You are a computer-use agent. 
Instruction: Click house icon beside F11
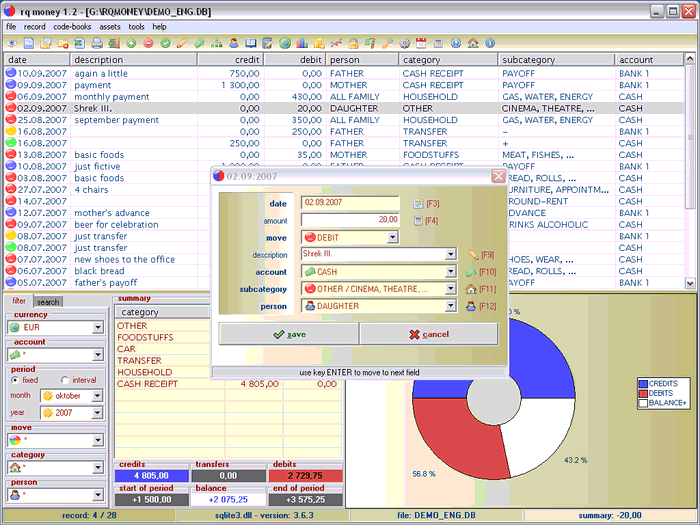point(471,289)
